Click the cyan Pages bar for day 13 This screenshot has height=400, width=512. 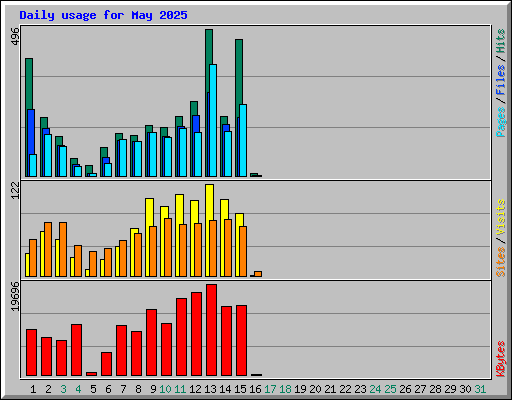click(213, 120)
